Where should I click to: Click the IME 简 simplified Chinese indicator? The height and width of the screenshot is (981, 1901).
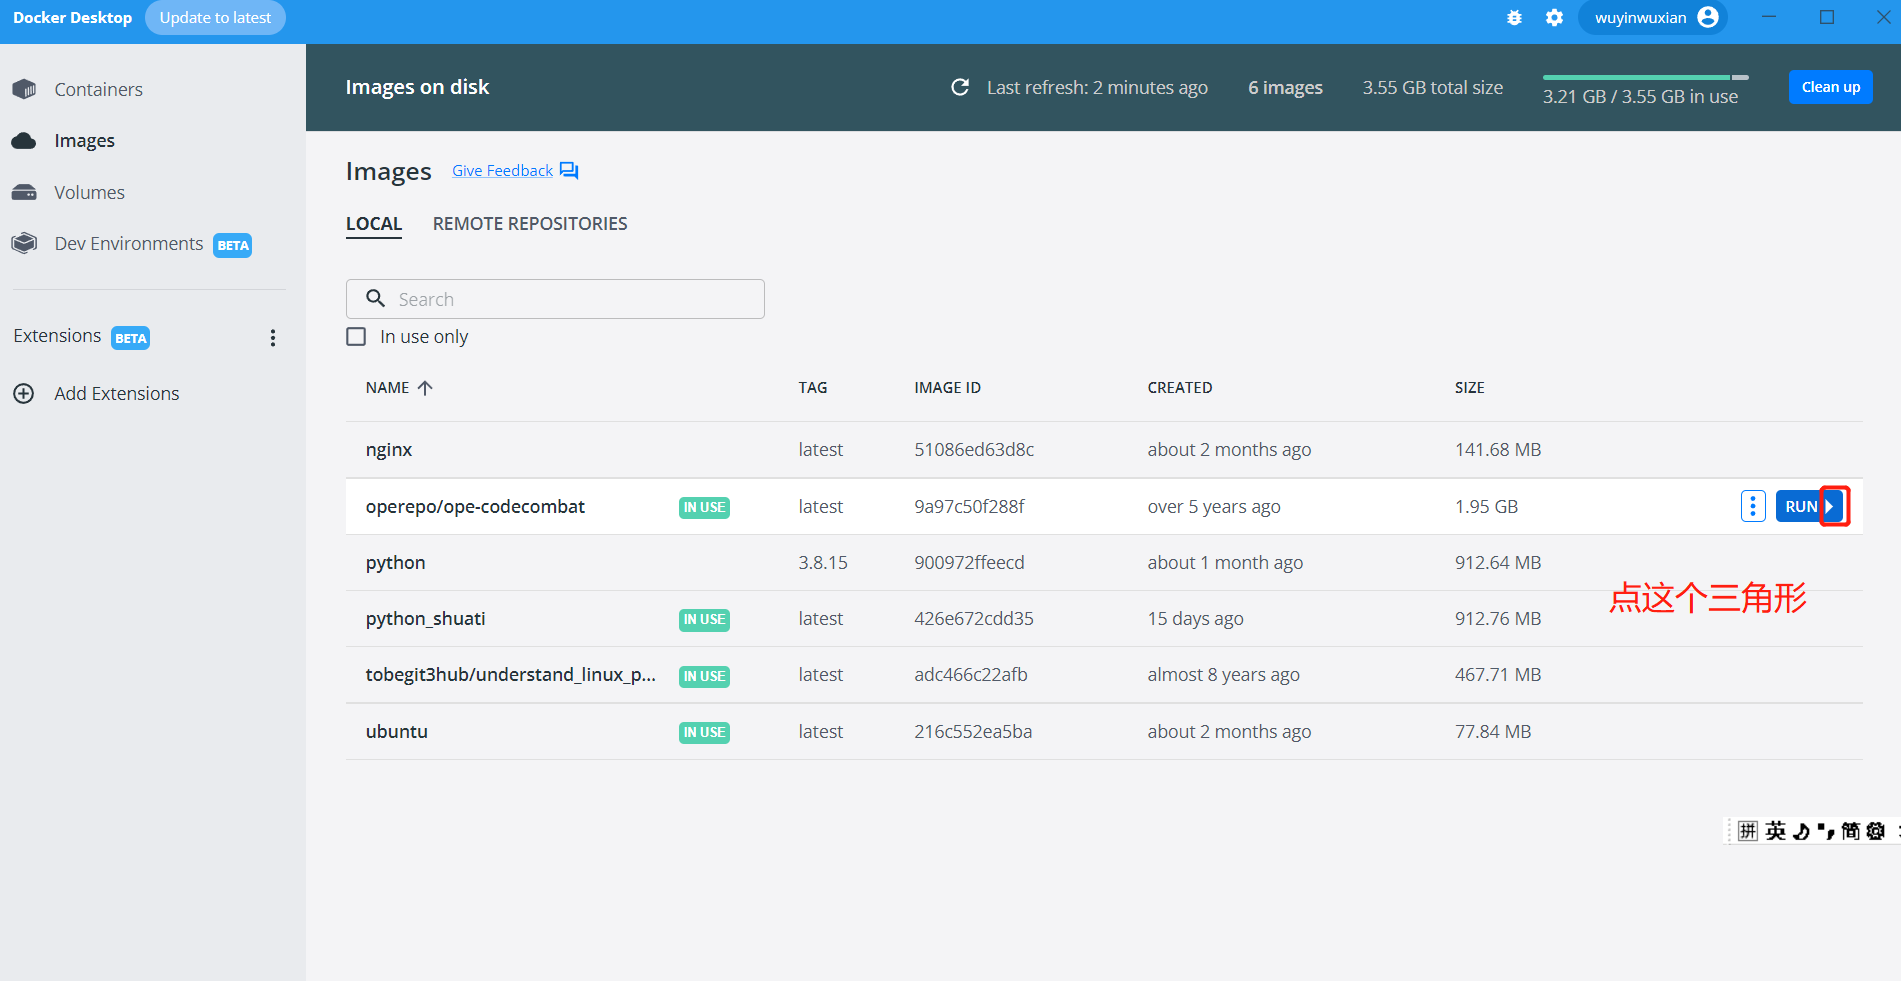1850,831
